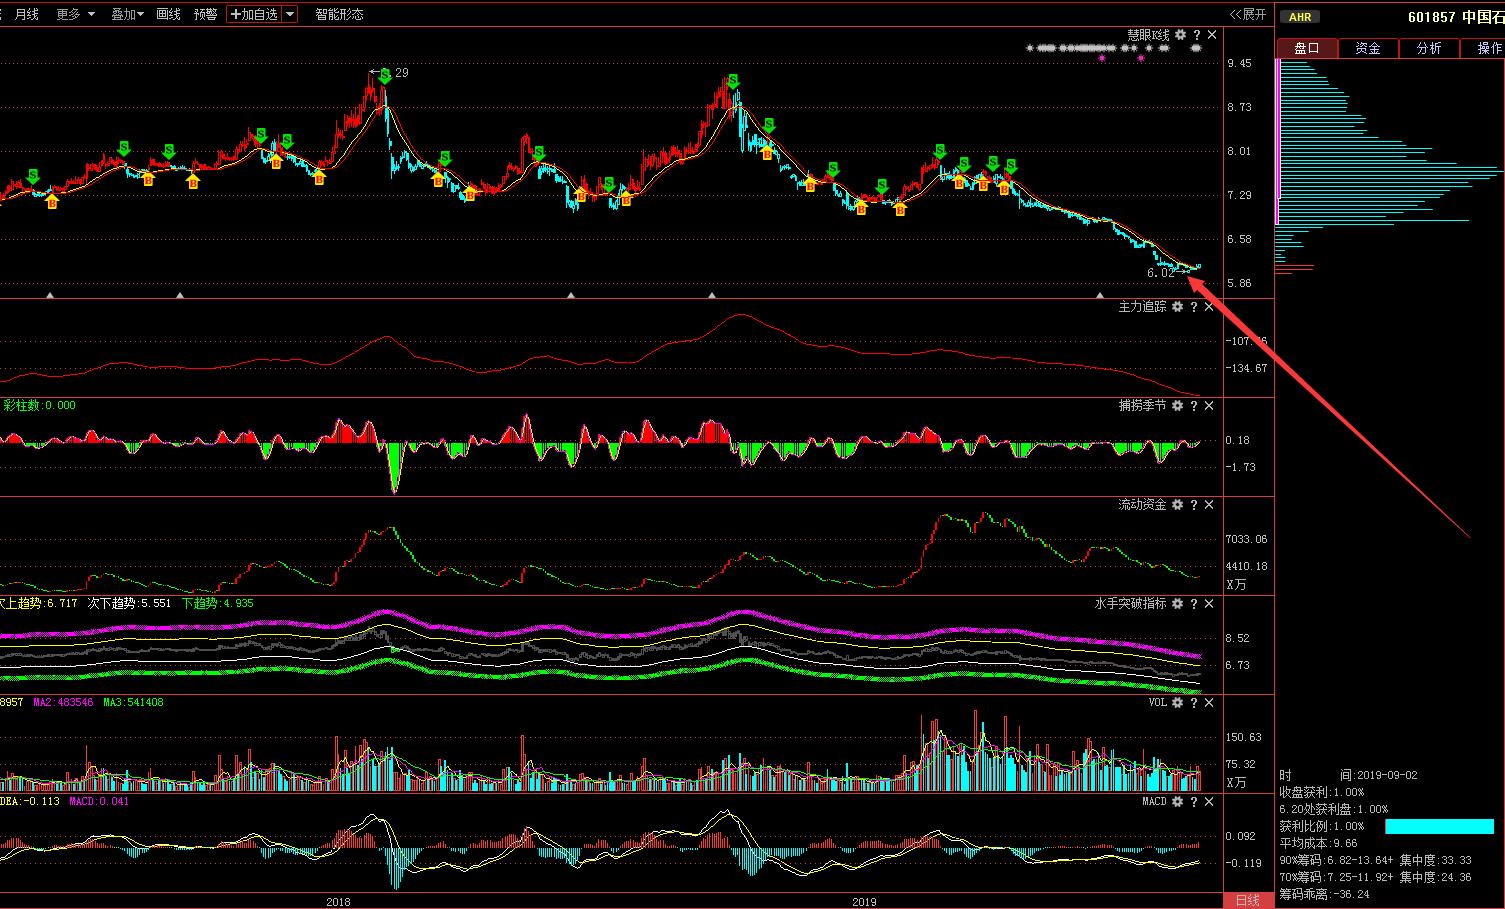Switch to 月线 monthly chart
The width and height of the screenshot is (1505, 909).
coord(27,14)
